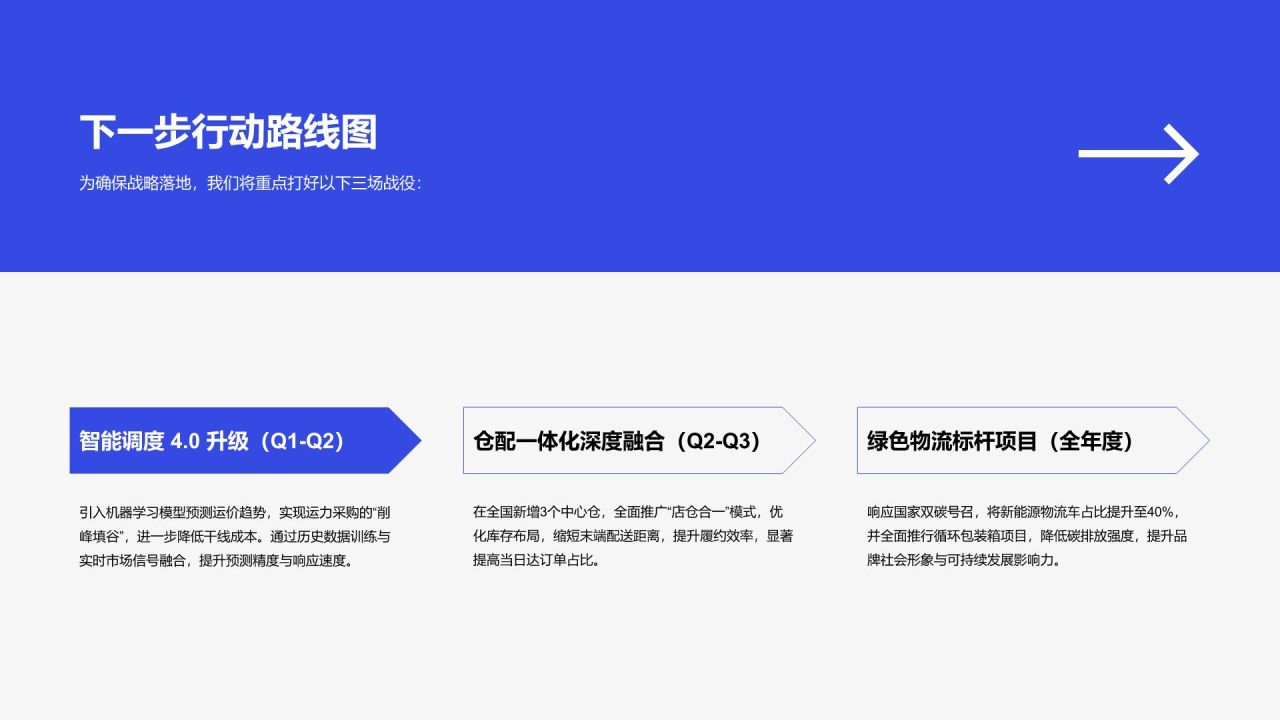This screenshot has width=1280, height=720.
Task: Click paragraph starting 响应国家双碳号召
Action: point(1028,536)
